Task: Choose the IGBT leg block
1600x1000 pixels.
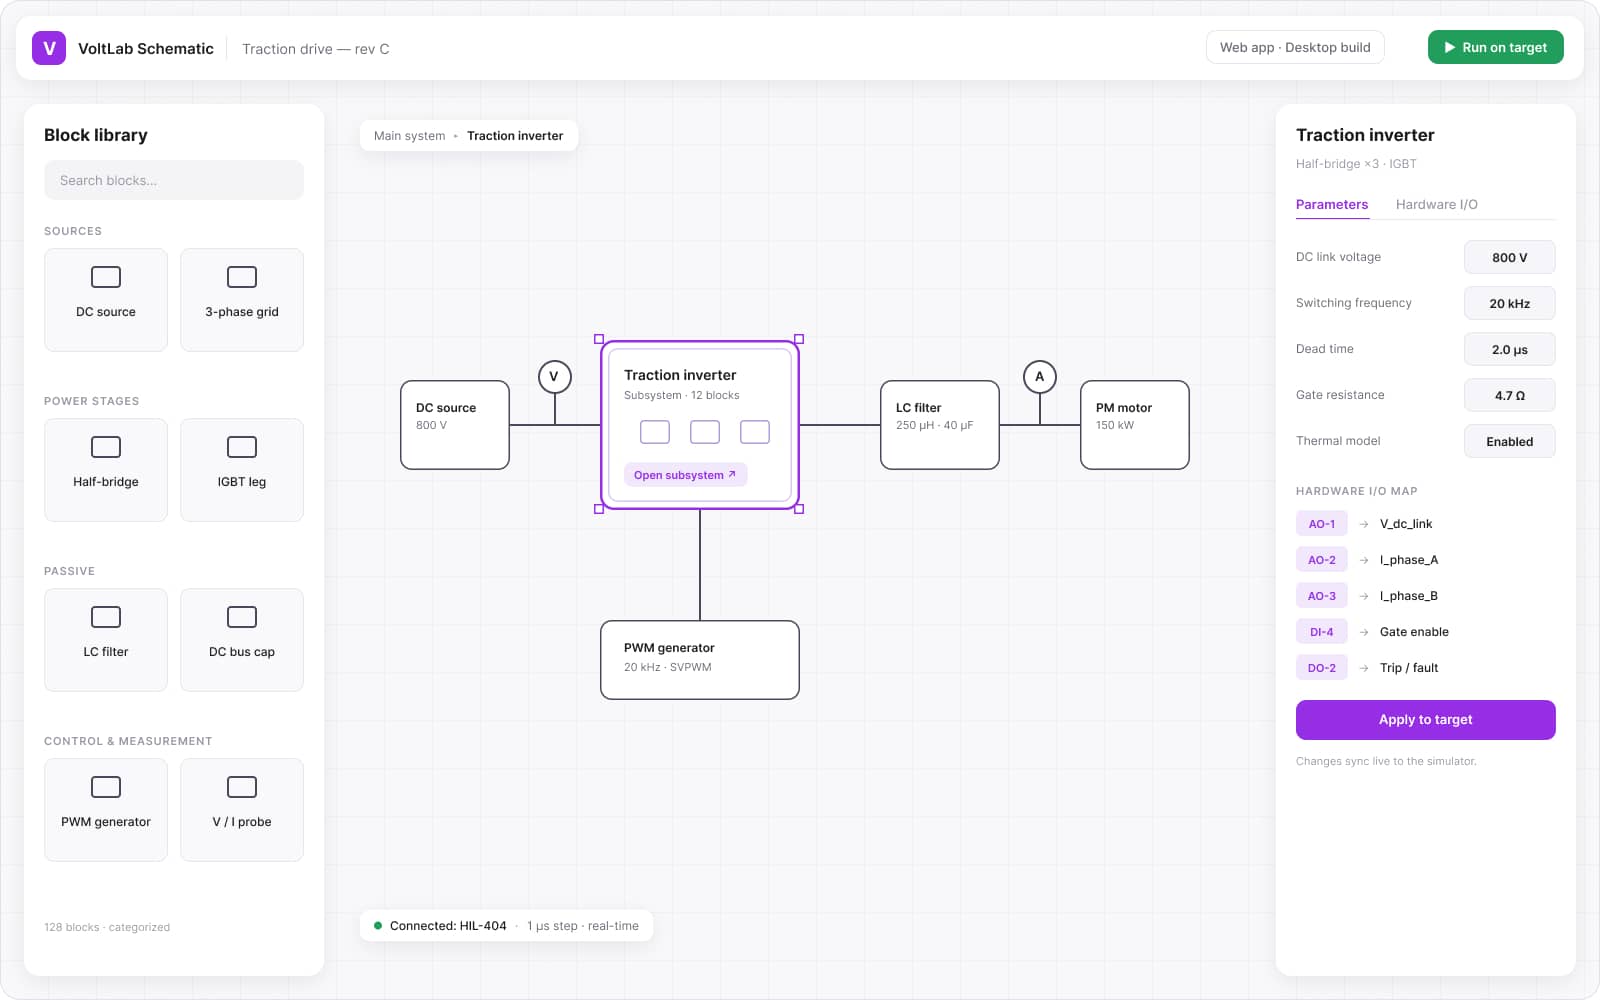Action: tap(242, 470)
